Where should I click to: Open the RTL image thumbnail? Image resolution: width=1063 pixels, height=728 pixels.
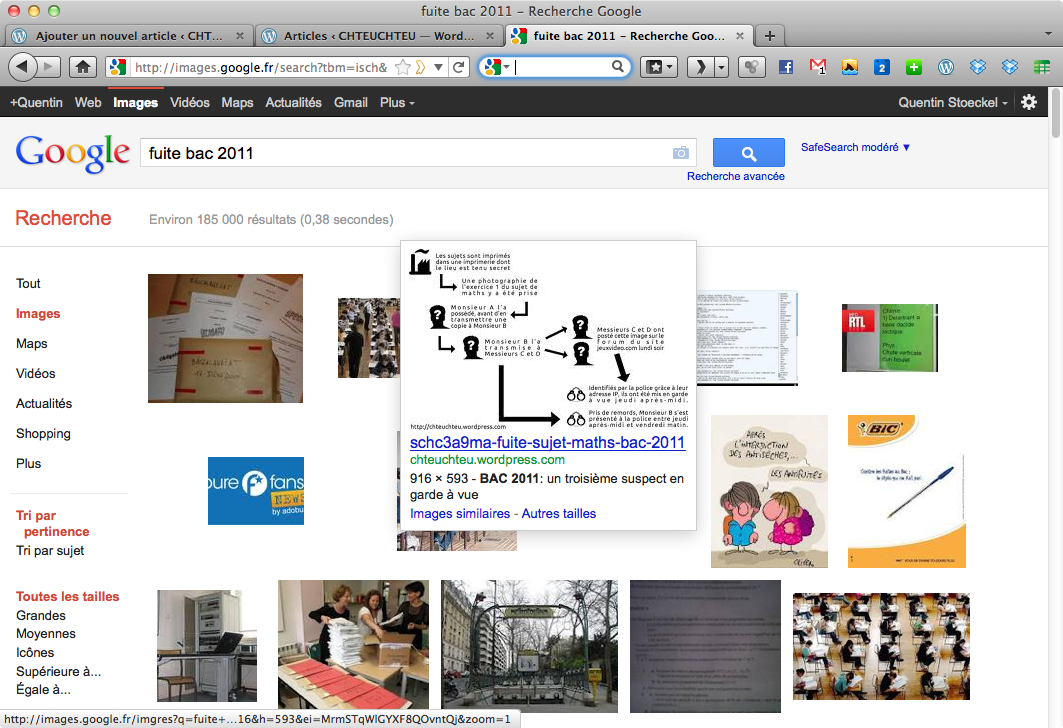889,338
